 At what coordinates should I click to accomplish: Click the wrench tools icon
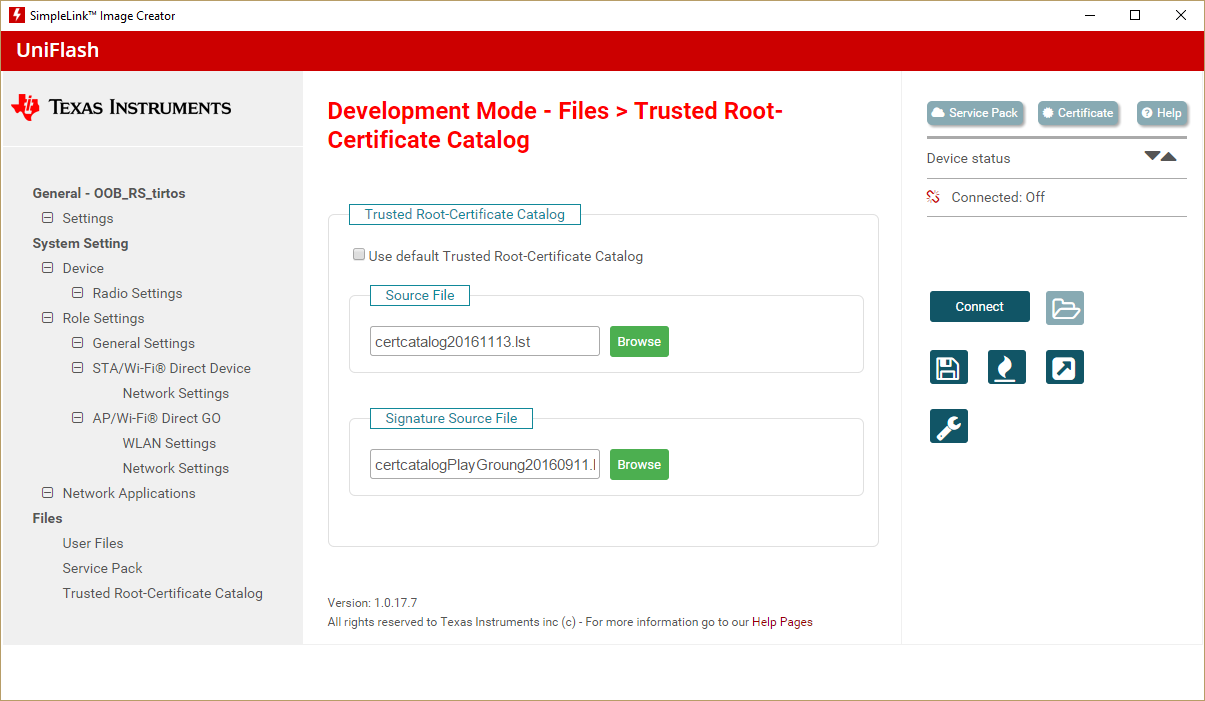(949, 426)
